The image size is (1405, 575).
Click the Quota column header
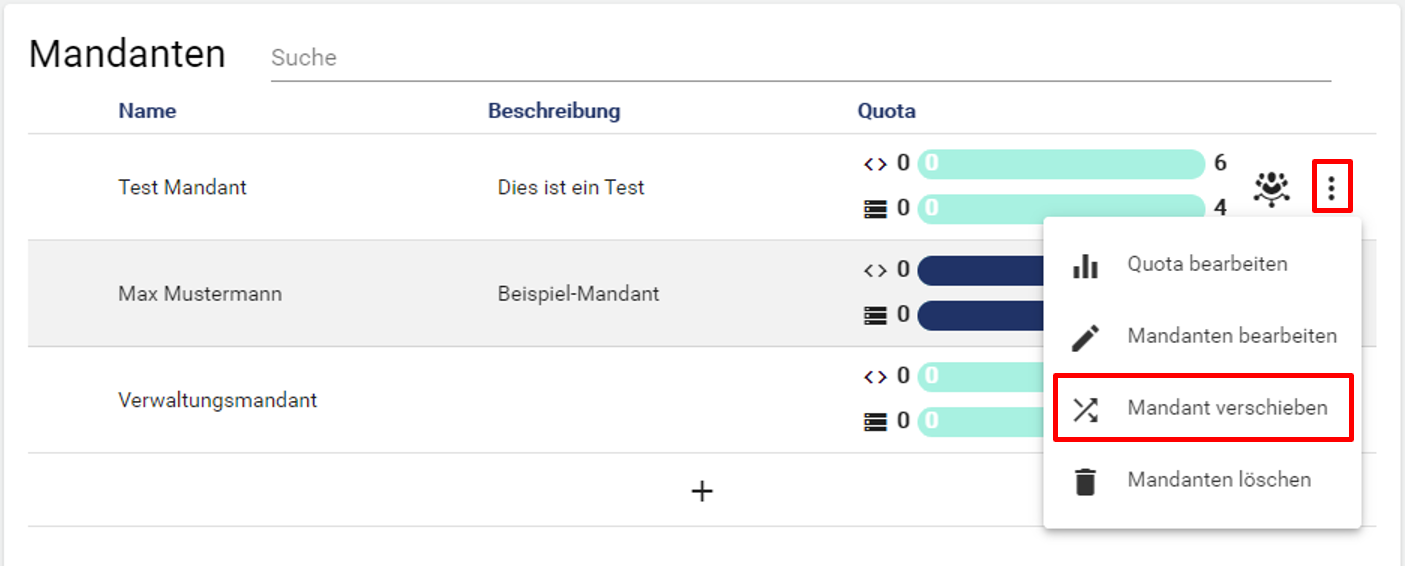point(886,111)
